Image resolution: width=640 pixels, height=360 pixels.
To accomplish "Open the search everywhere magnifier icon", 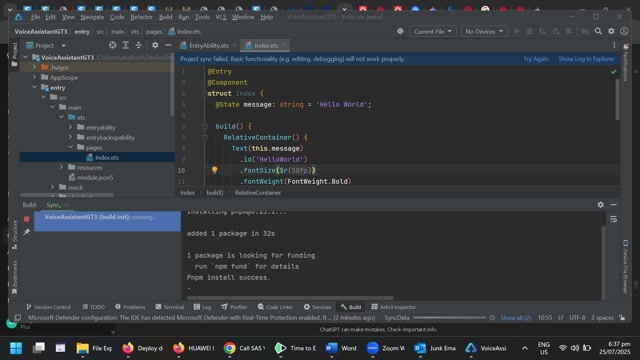I will click(598, 31).
